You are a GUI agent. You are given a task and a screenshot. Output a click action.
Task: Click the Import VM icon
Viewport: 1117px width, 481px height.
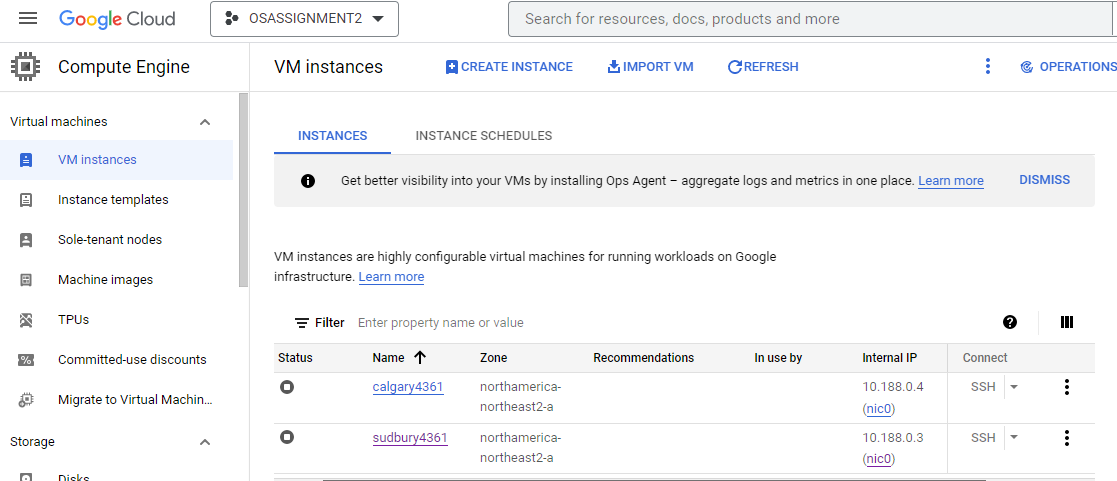[x=613, y=67]
